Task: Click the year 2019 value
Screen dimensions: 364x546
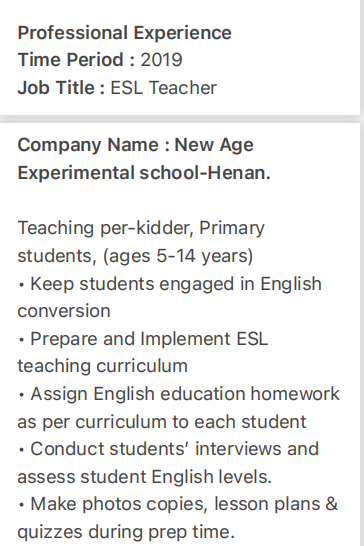Action: point(161,60)
